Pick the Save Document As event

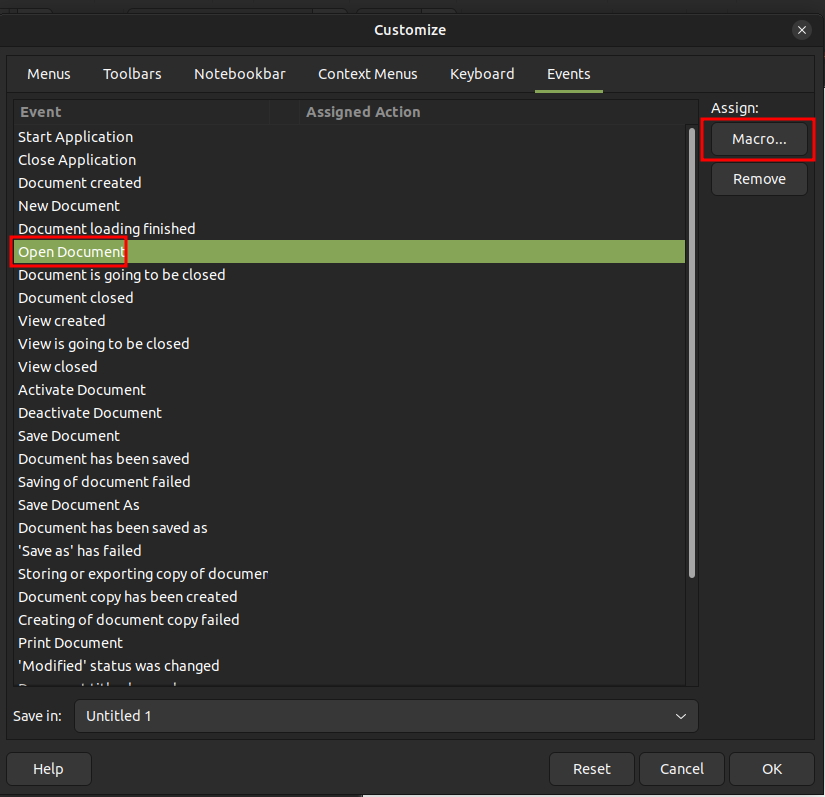79,505
